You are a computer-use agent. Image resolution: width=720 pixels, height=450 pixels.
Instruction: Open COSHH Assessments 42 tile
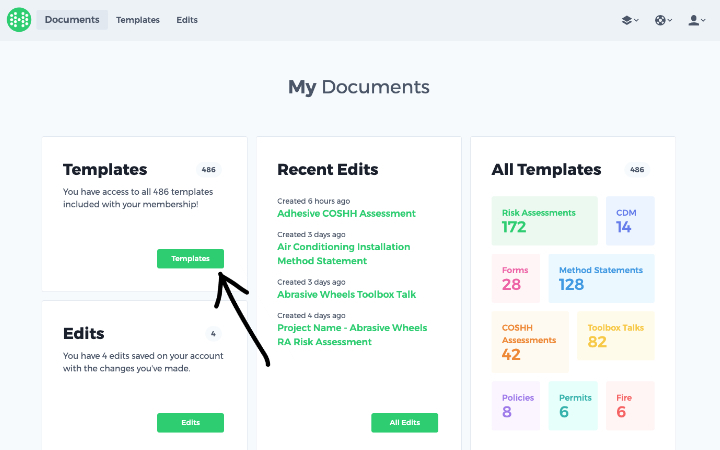(530, 342)
